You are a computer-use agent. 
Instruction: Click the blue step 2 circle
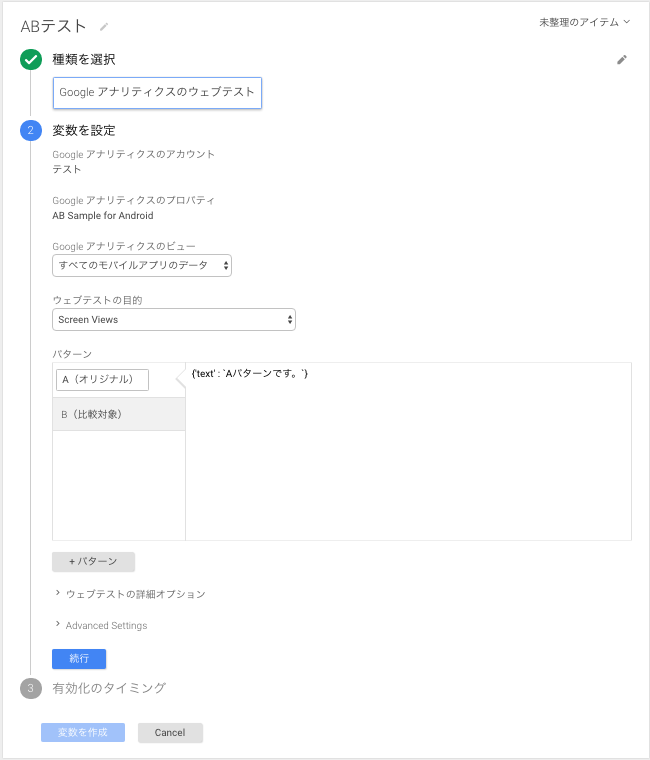click(31, 130)
